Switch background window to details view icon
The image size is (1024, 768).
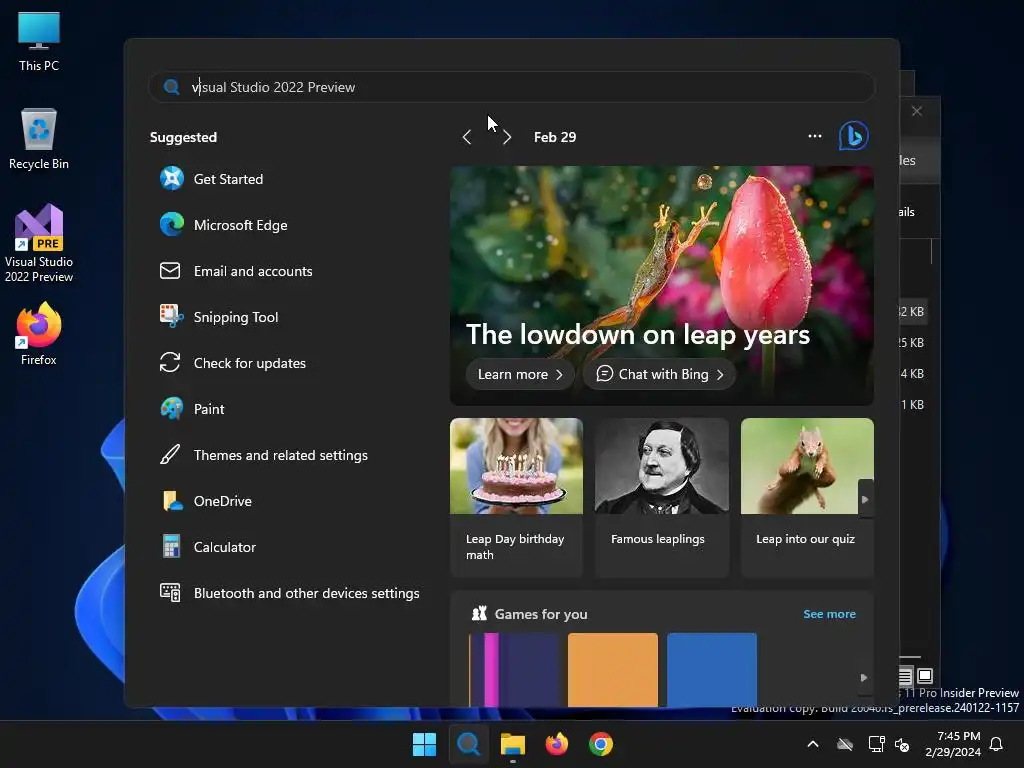(905, 675)
